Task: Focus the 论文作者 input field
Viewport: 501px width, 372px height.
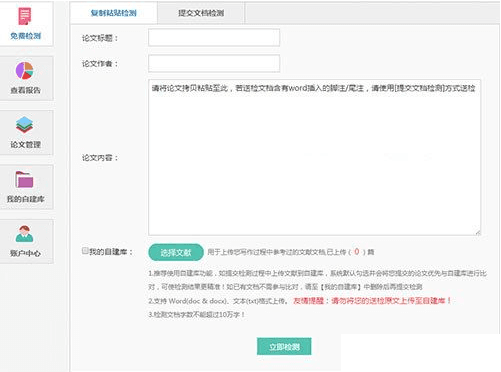Action: point(214,63)
